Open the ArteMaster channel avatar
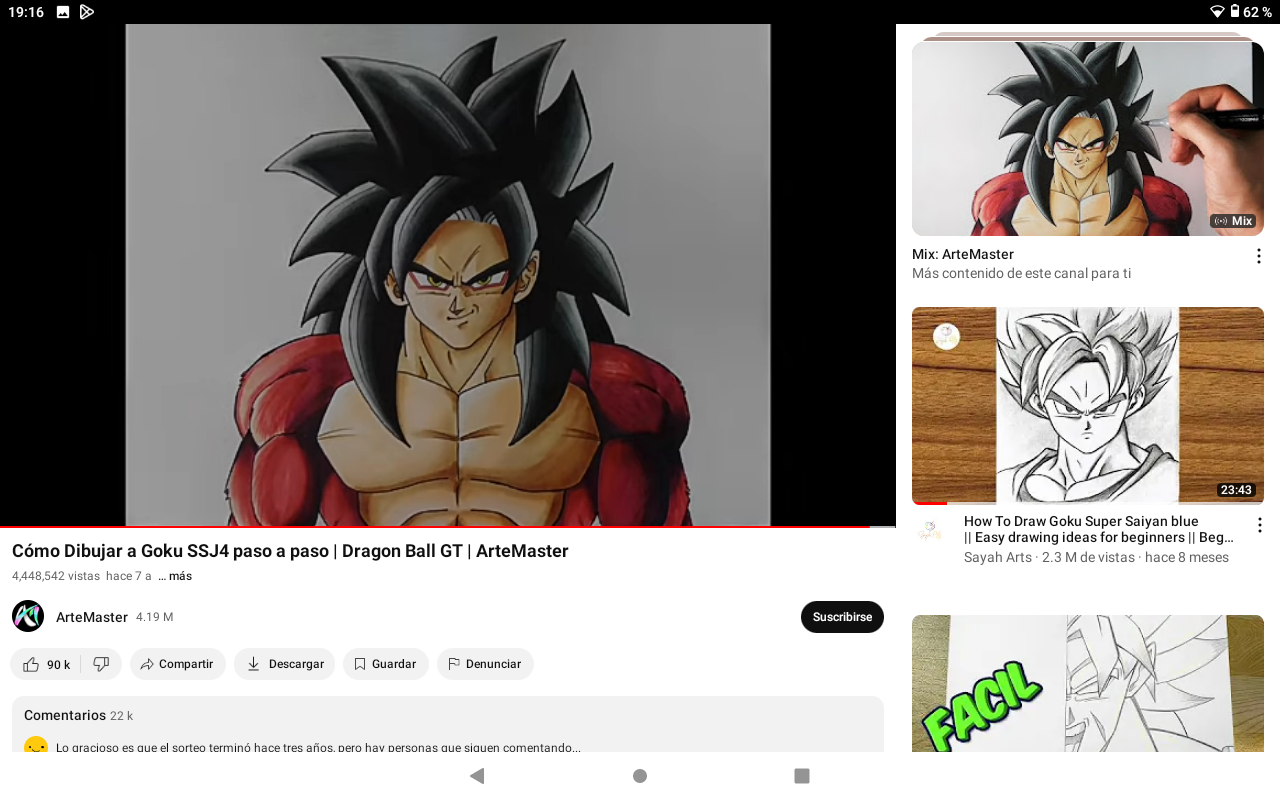1280x800 pixels. coord(28,616)
